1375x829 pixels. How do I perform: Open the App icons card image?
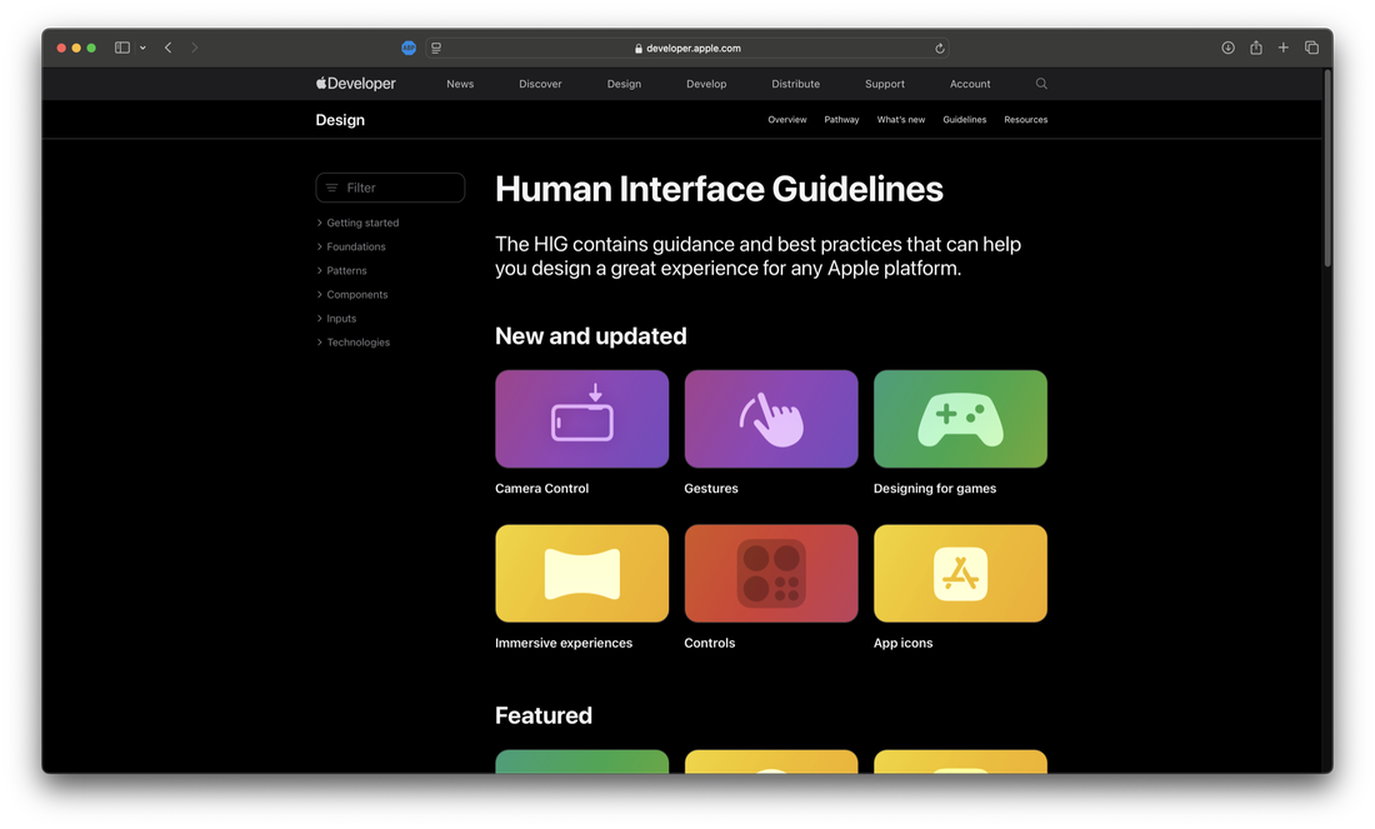click(x=960, y=574)
